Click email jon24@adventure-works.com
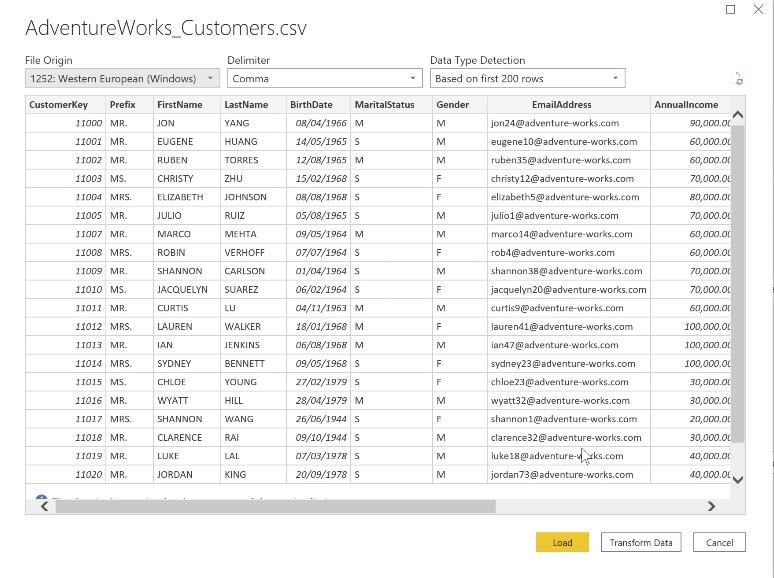 point(569,123)
